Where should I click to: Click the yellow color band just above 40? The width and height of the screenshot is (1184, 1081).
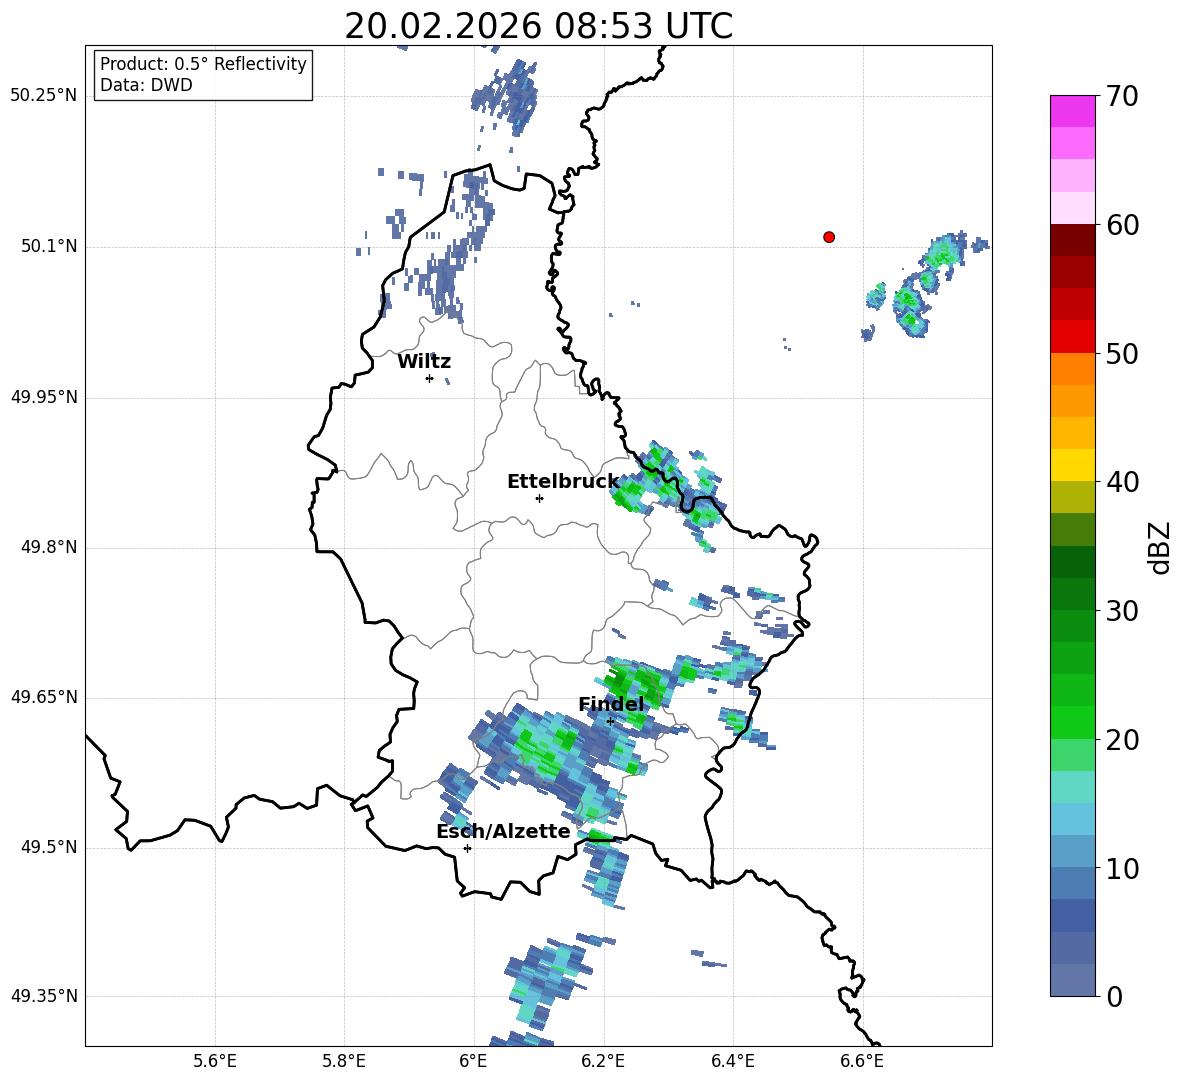click(1072, 465)
